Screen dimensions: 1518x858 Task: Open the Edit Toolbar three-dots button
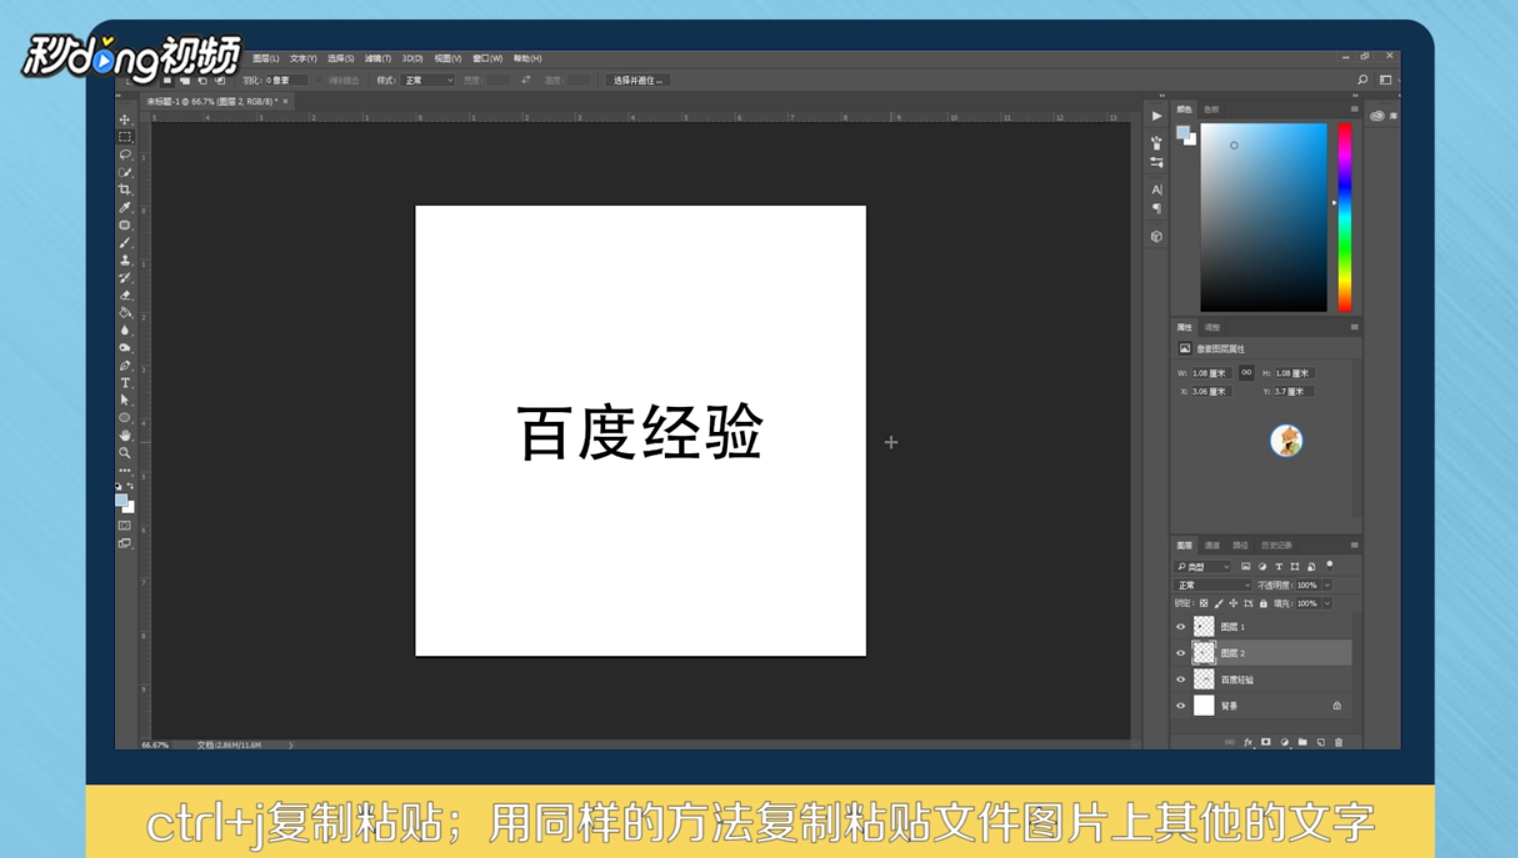pos(125,470)
